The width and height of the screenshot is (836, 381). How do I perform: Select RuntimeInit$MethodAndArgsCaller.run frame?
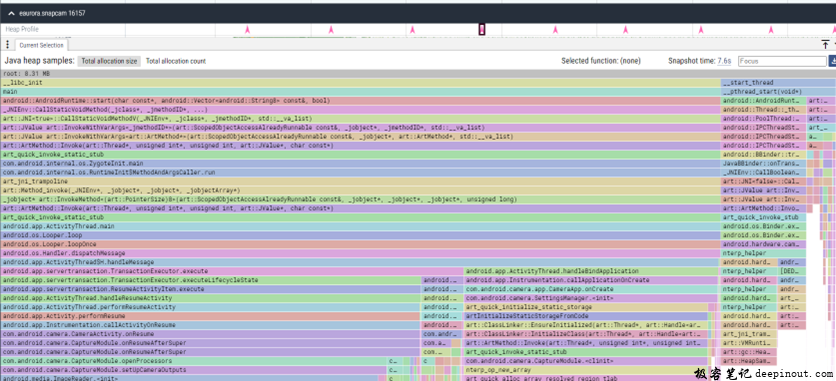360,173
